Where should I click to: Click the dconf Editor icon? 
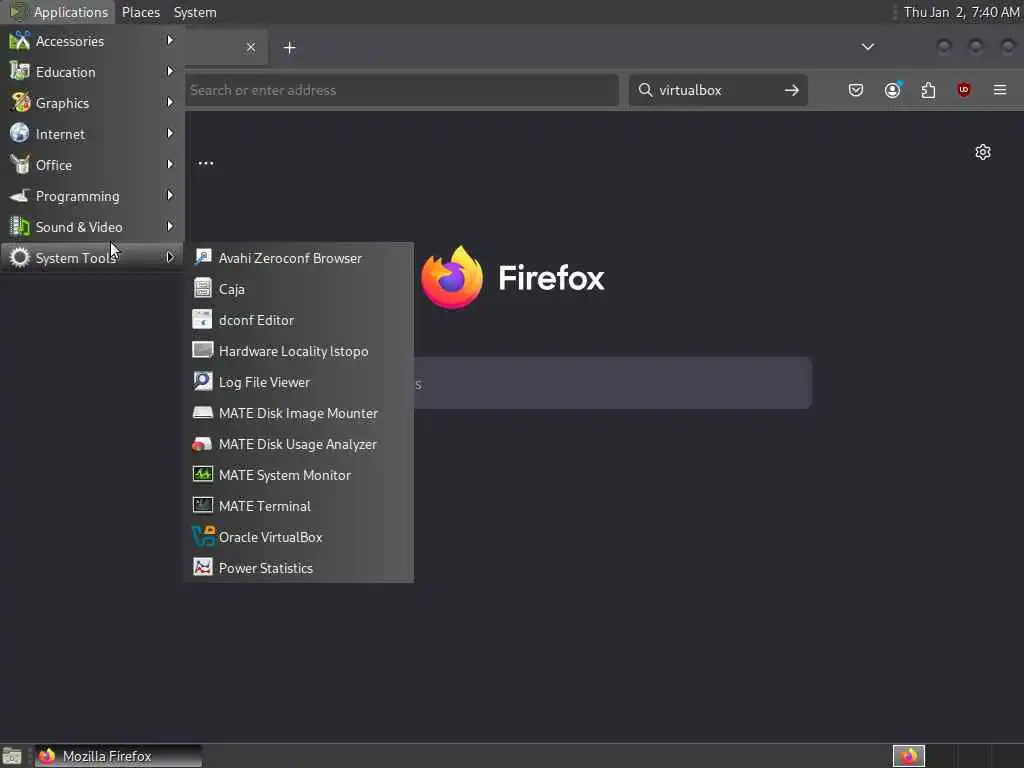click(x=202, y=319)
